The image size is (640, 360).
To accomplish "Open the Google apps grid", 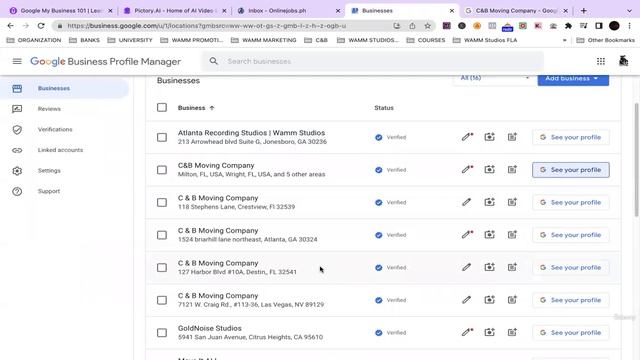I will 601,61.
